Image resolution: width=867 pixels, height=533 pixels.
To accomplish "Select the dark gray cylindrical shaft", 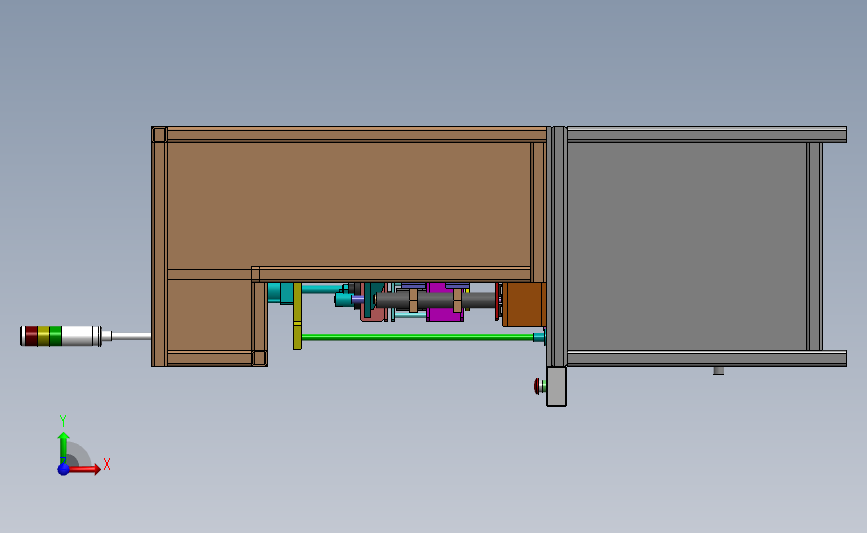I will (x=436, y=300).
